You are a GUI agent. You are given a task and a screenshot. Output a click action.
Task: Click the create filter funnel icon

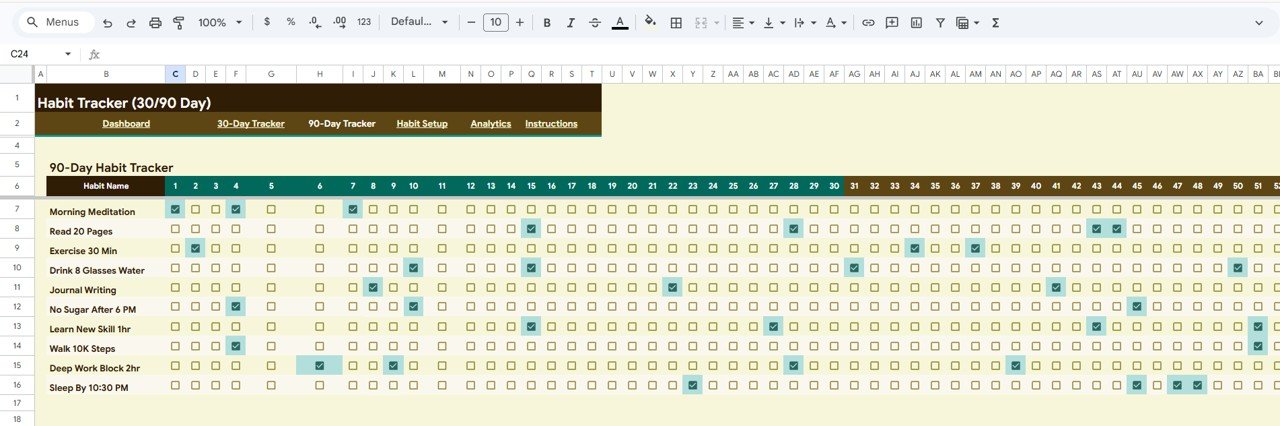[940, 22]
